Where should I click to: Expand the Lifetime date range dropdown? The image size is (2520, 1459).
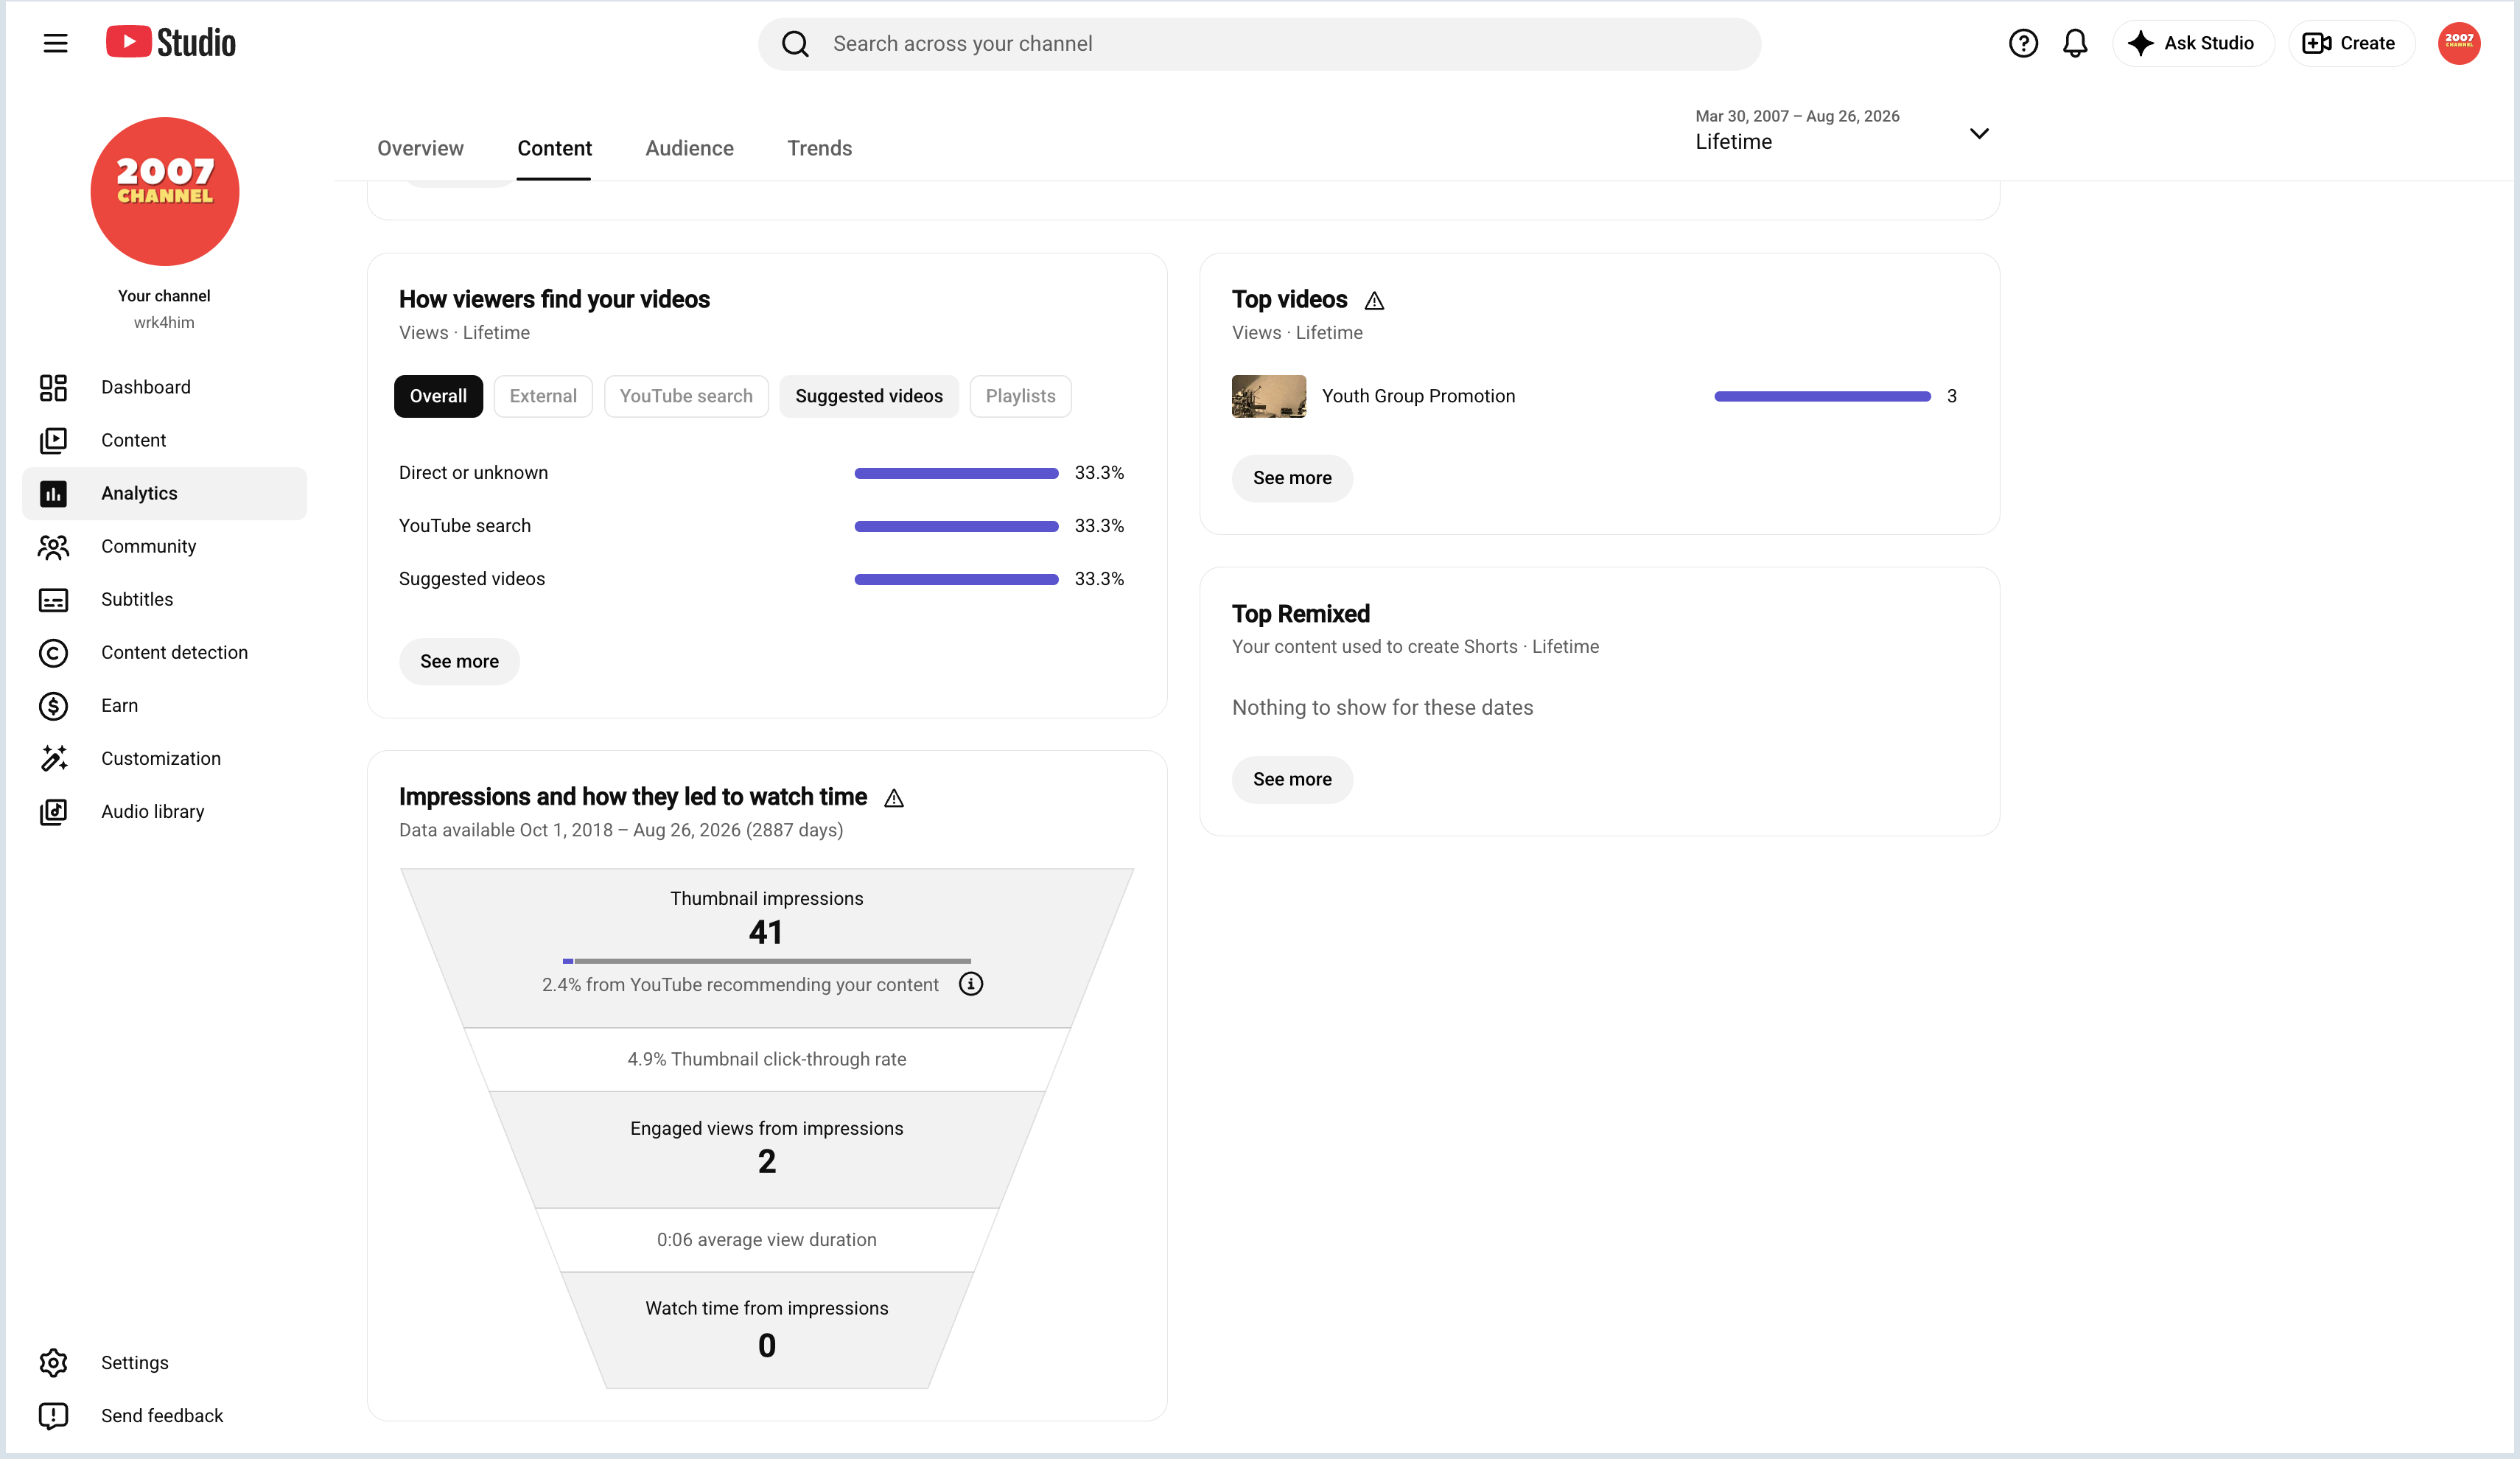[x=1842, y=131]
